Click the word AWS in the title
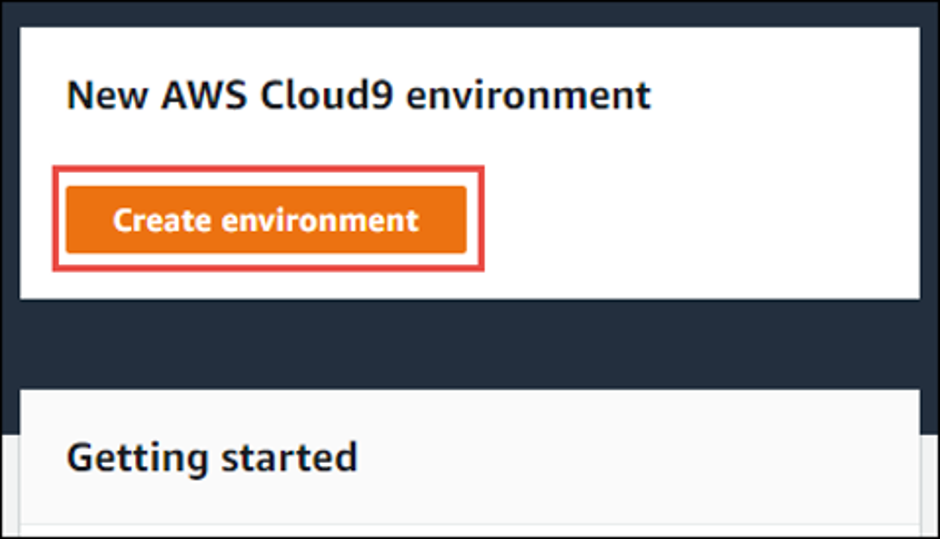 (204, 95)
